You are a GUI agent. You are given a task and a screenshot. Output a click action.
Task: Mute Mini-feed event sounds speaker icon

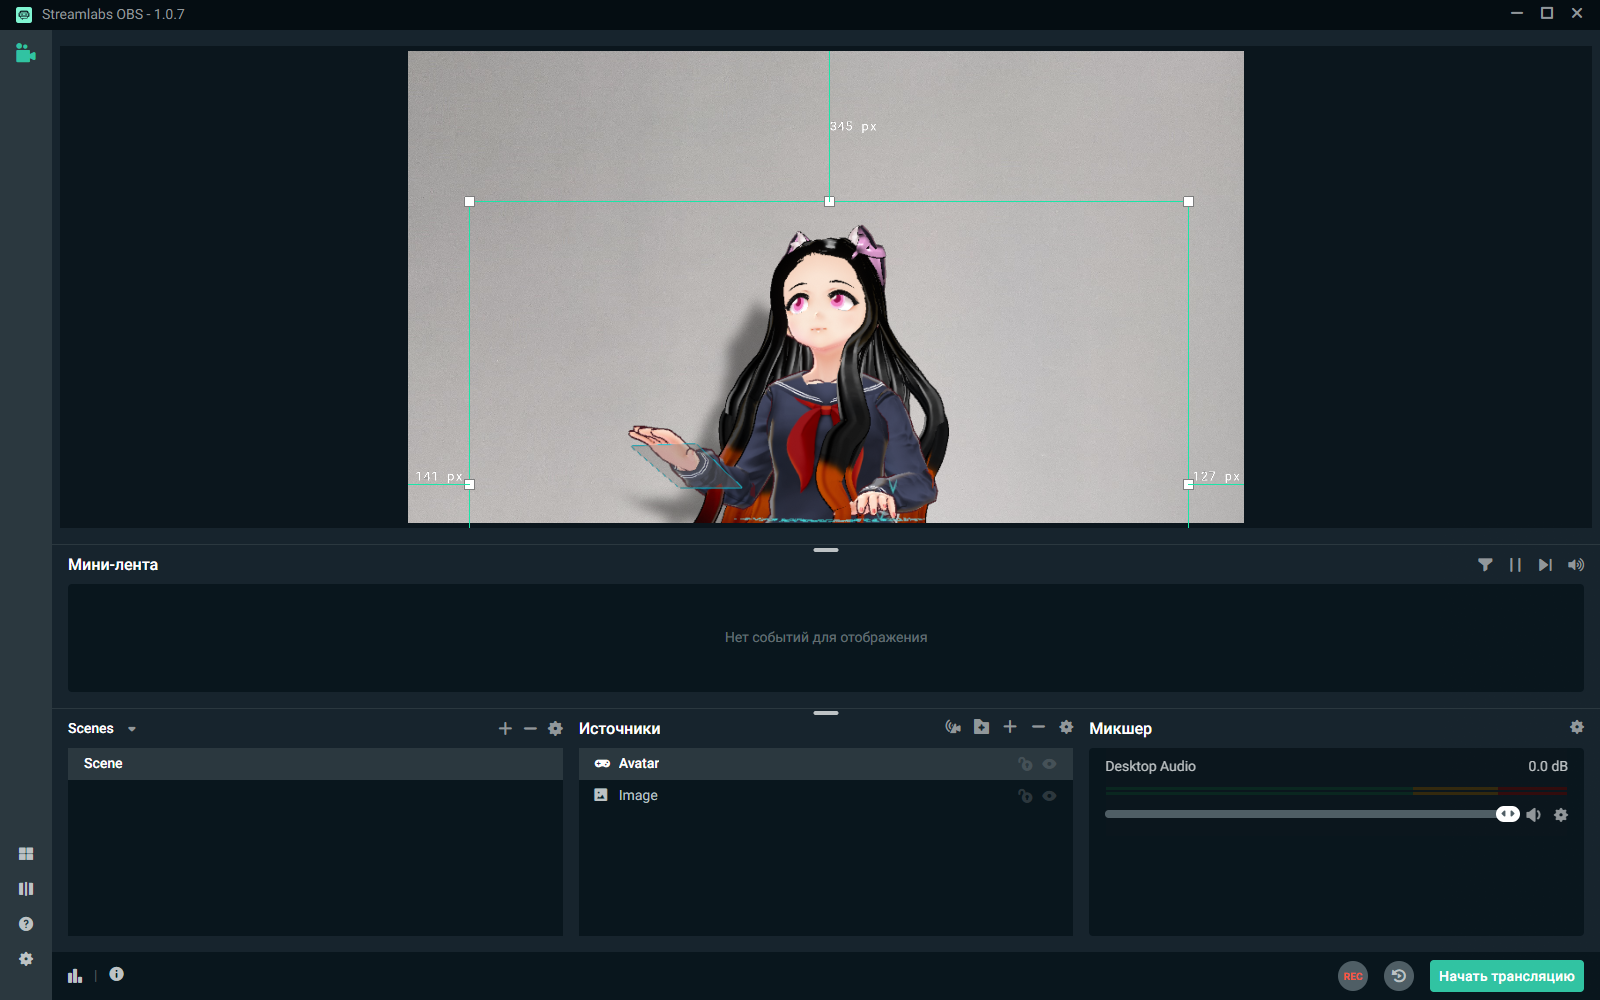[x=1576, y=565]
